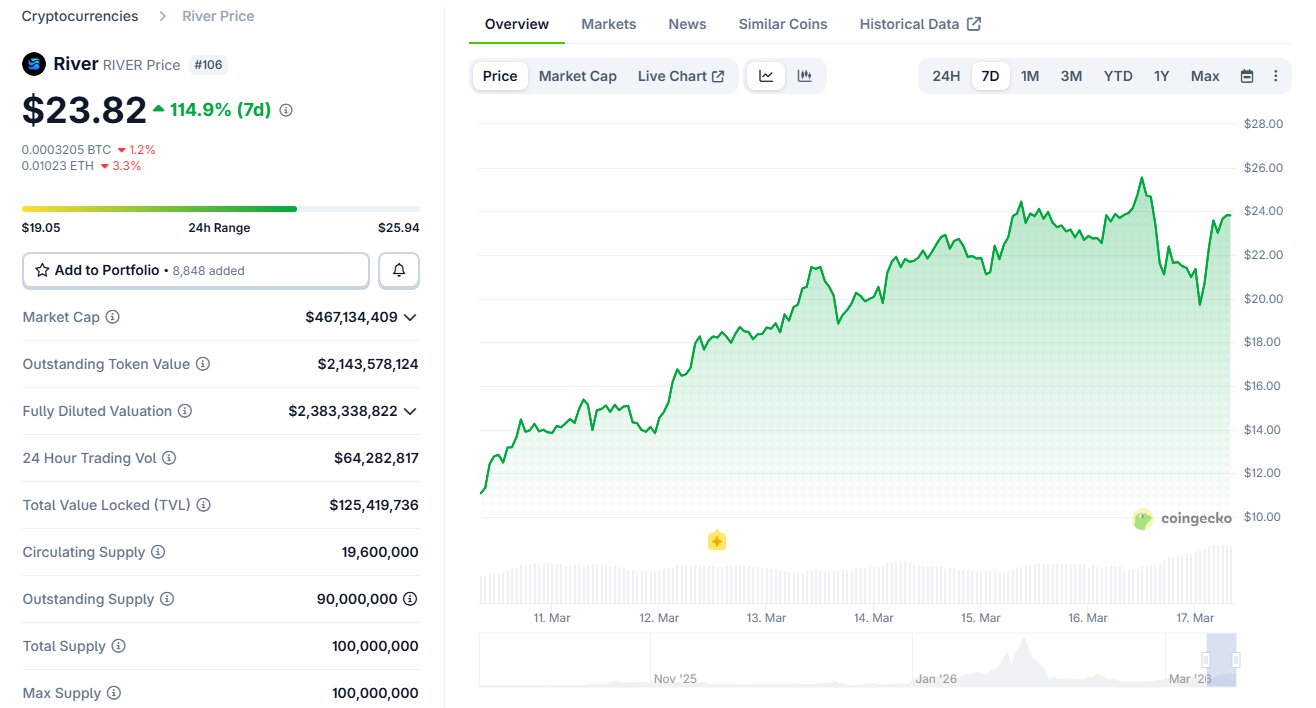Viewport: 1316px width, 708px height.
Task: Click the right handle of range navigator
Action: pyautogui.click(x=1236, y=660)
